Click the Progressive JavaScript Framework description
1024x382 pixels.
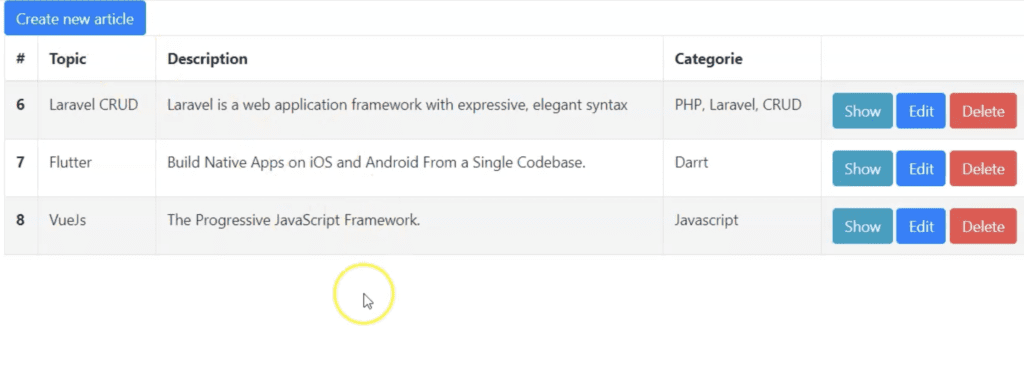tap(293, 220)
